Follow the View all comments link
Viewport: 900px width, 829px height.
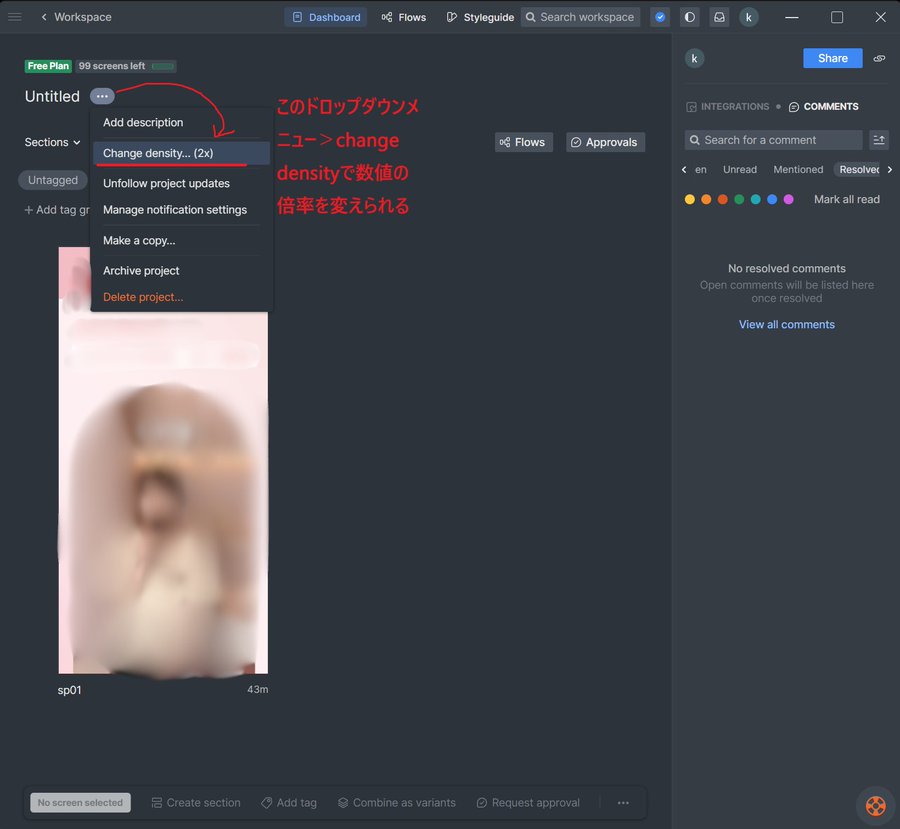click(786, 324)
